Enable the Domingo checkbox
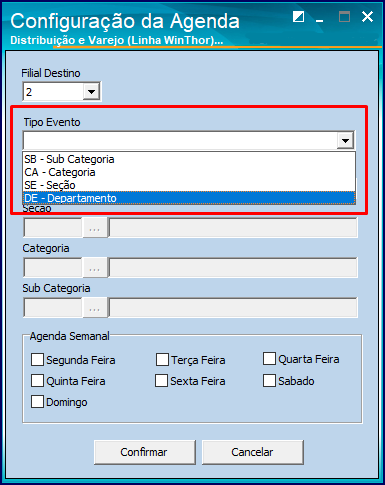 click(x=37, y=402)
